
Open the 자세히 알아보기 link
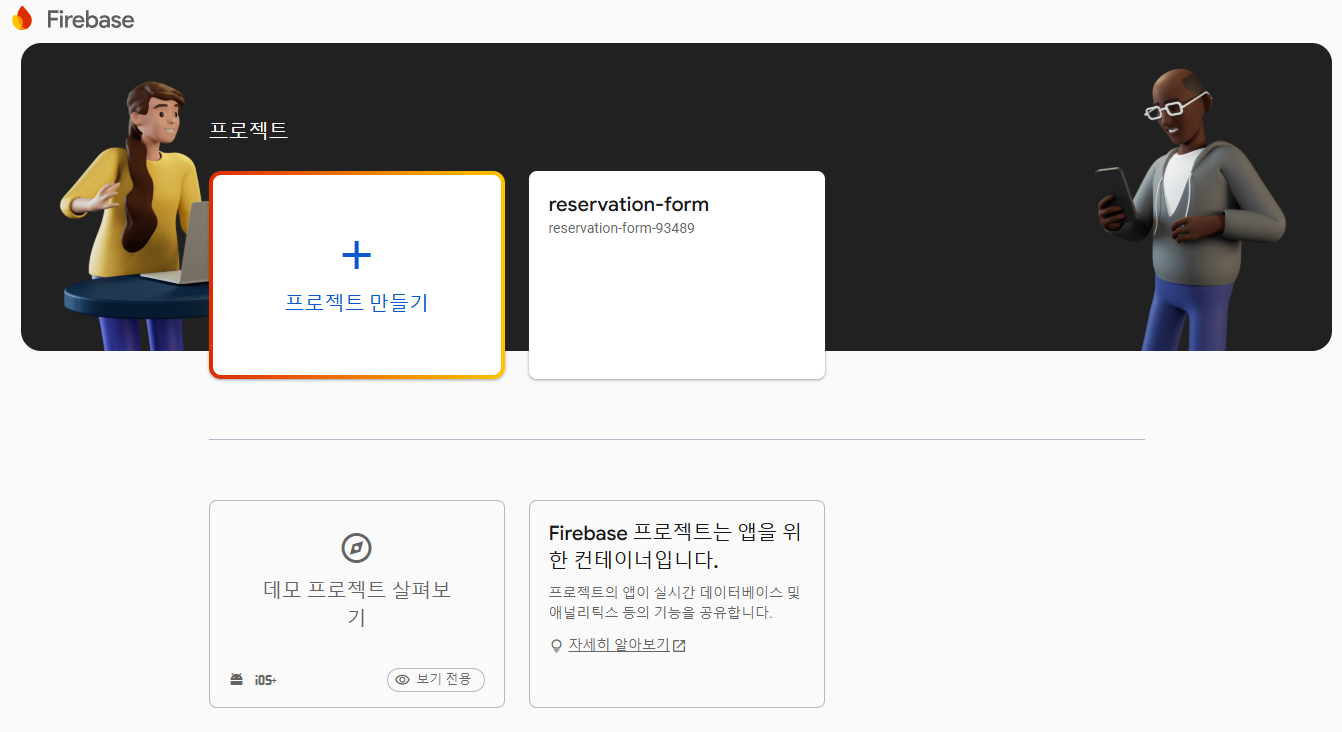point(619,645)
